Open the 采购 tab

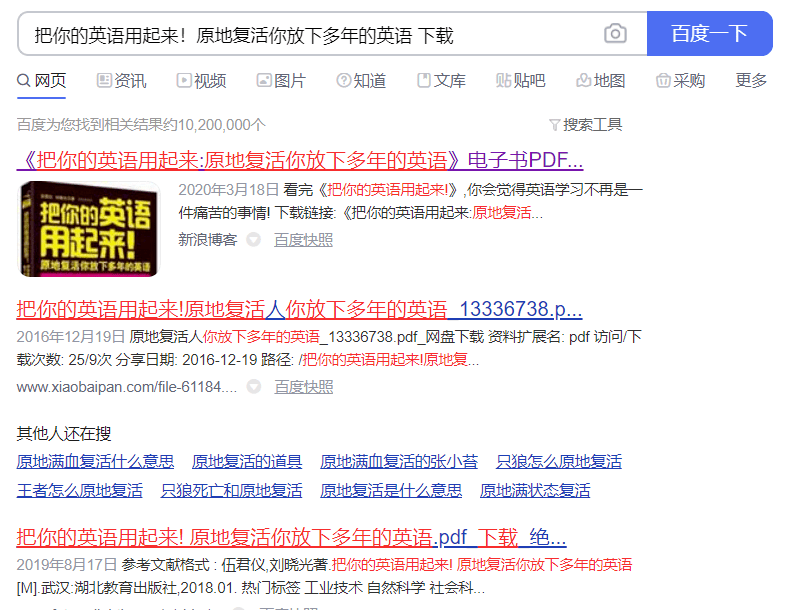(x=680, y=81)
